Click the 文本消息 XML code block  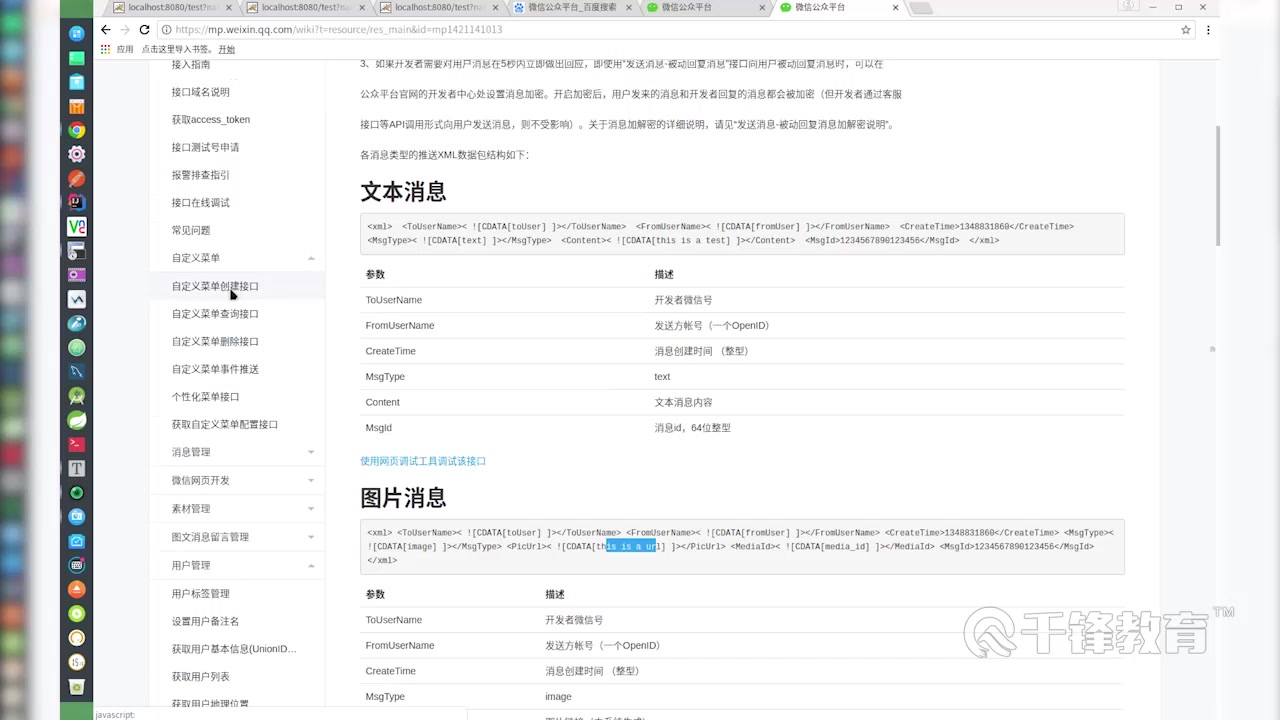742,234
